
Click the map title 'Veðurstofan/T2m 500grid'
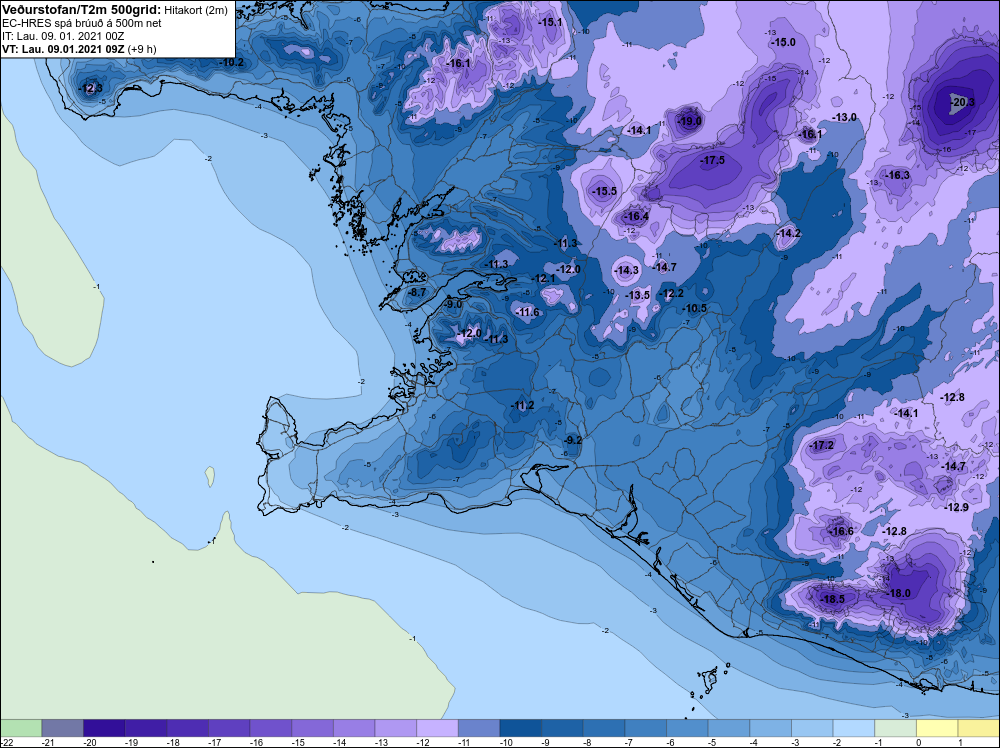click(81, 10)
